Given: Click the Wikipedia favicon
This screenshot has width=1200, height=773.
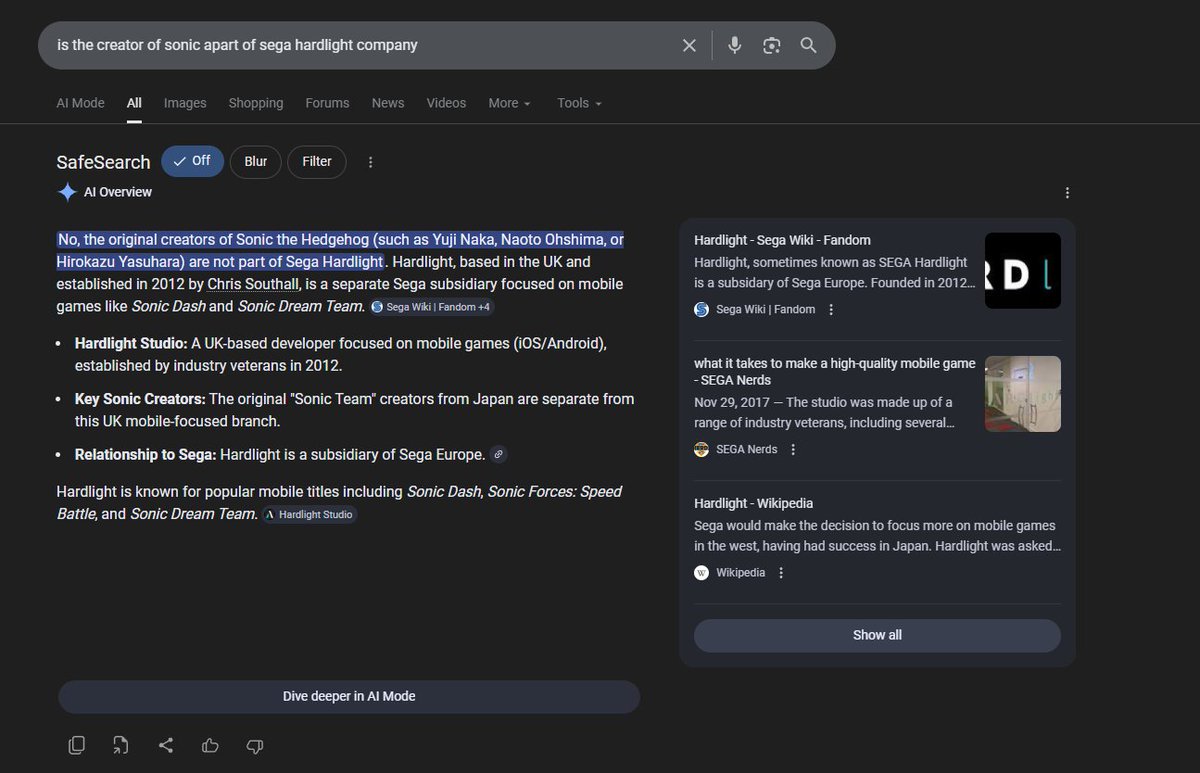Looking at the screenshot, I should coord(702,573).
